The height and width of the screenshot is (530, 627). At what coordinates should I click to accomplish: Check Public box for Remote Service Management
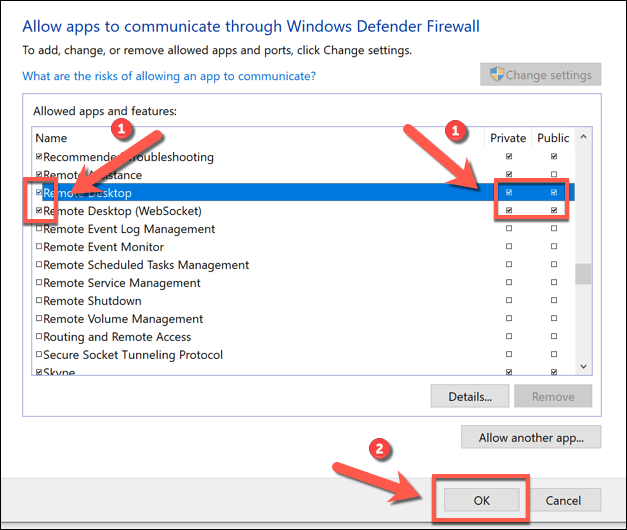[554, 283]
